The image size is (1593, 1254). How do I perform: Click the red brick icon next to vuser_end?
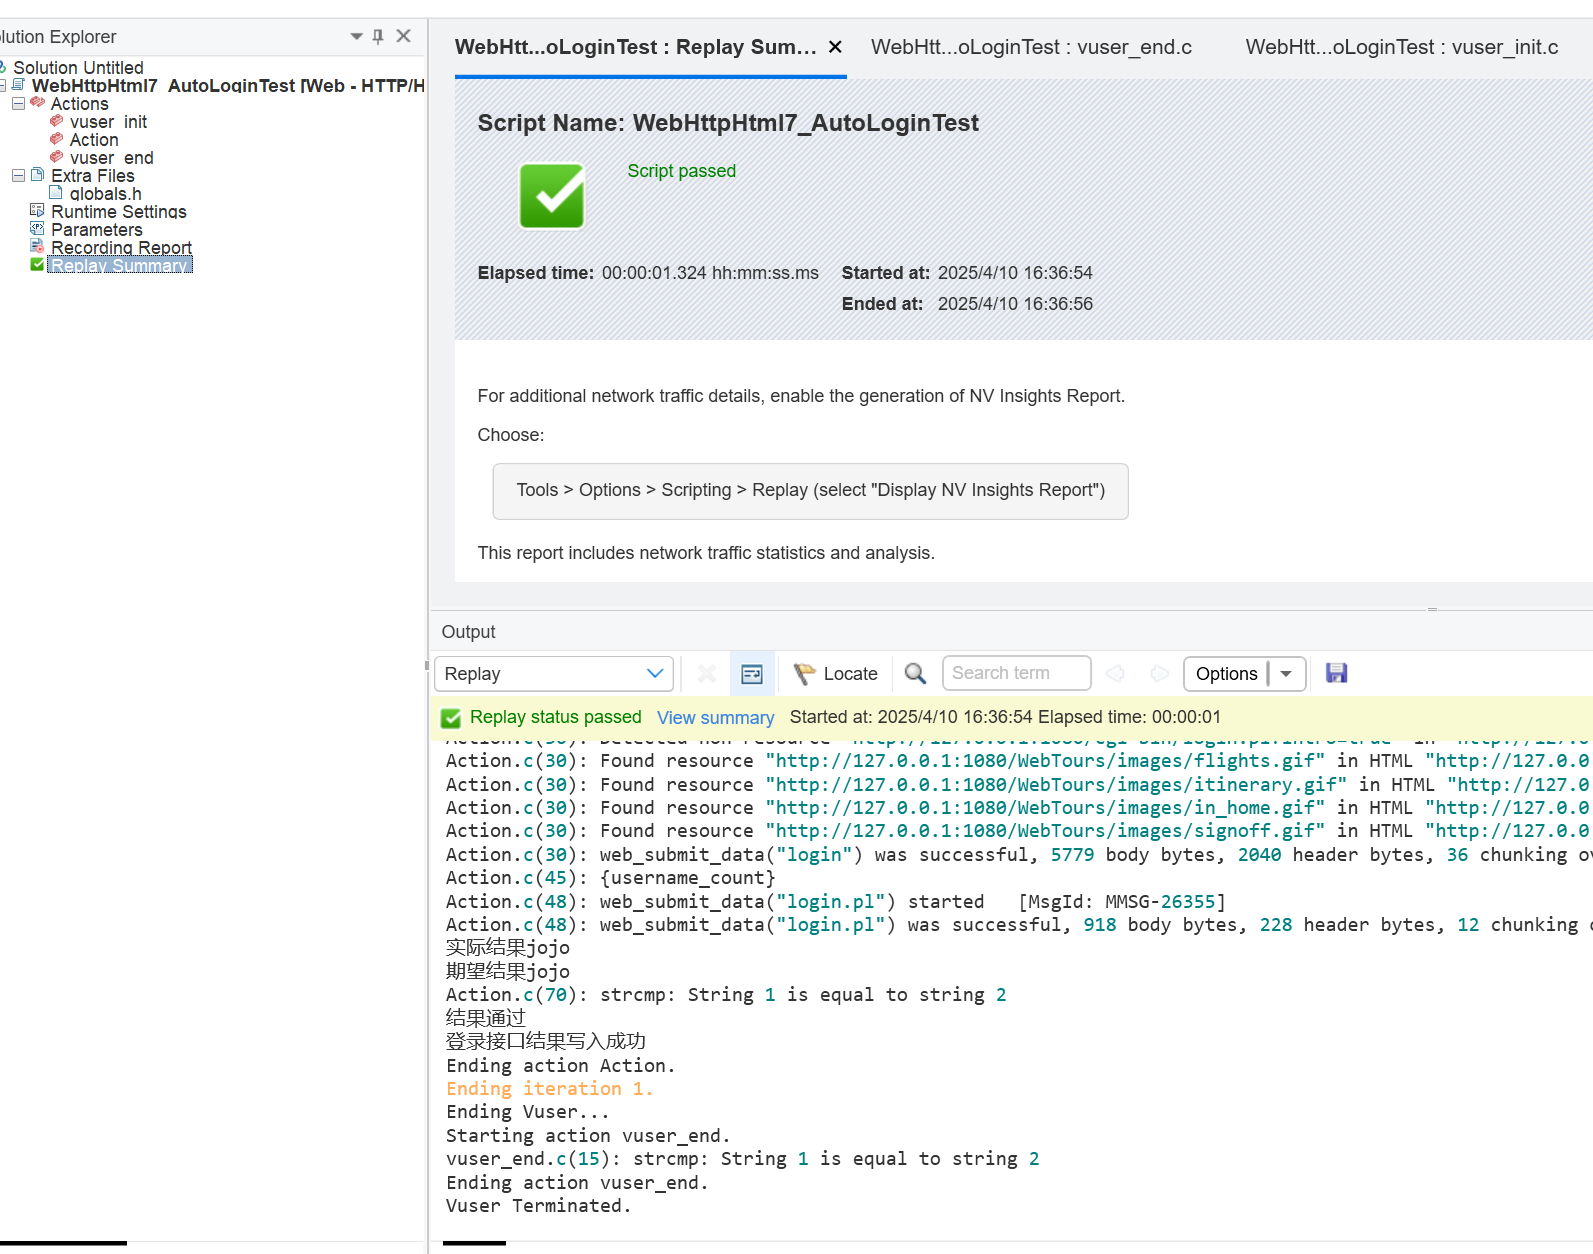tap(57, 157)
